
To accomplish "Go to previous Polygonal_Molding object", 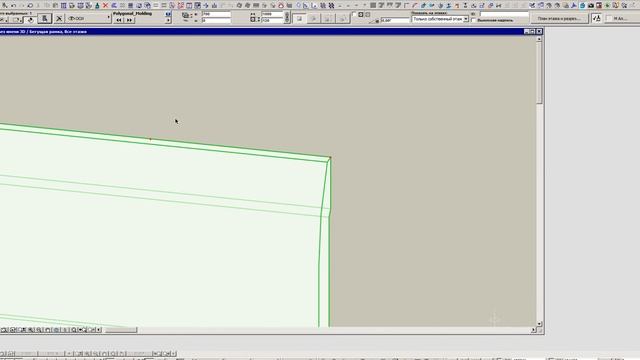I will pyautogui.click(x=119, y=20).
